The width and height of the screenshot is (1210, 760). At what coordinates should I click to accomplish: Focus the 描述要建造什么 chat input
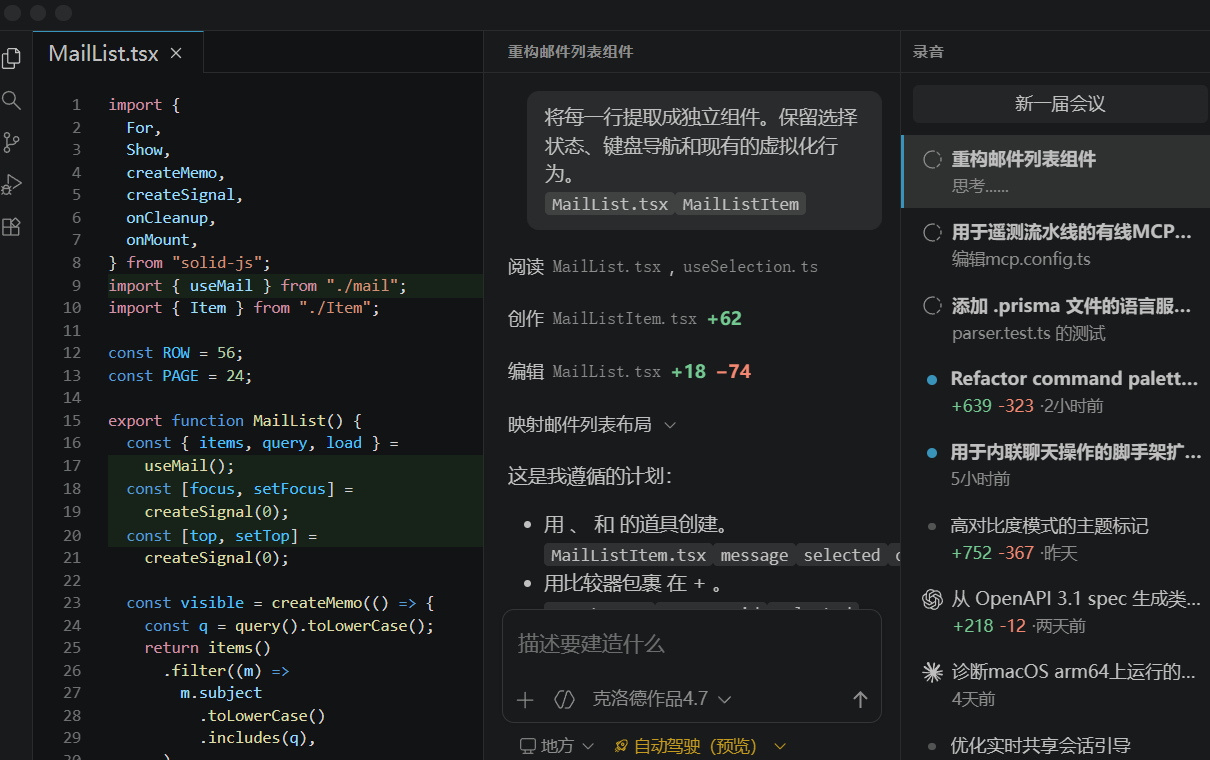(691, 644)
